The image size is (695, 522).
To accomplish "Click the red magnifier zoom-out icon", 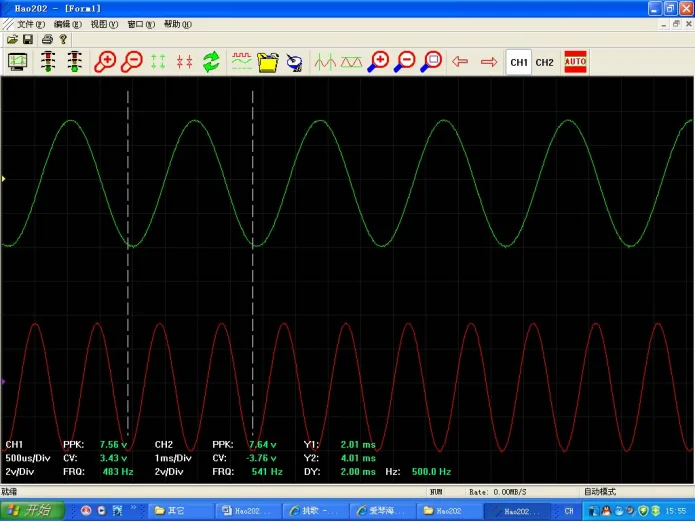I will (131, 62).
